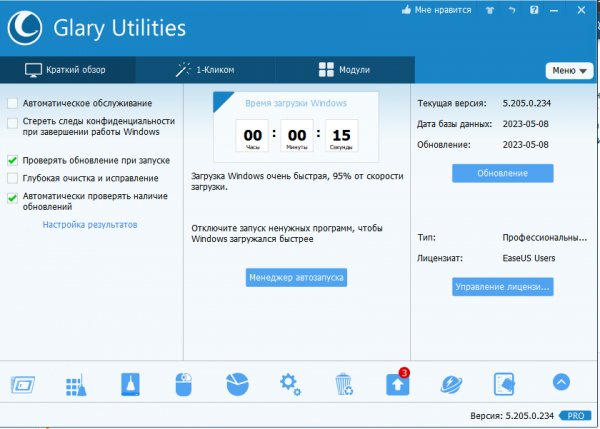This screenshot has height=429, width=600.
Task: Open the disk cleaner icon in bottom toolbar
Action: tap(23, 384)
